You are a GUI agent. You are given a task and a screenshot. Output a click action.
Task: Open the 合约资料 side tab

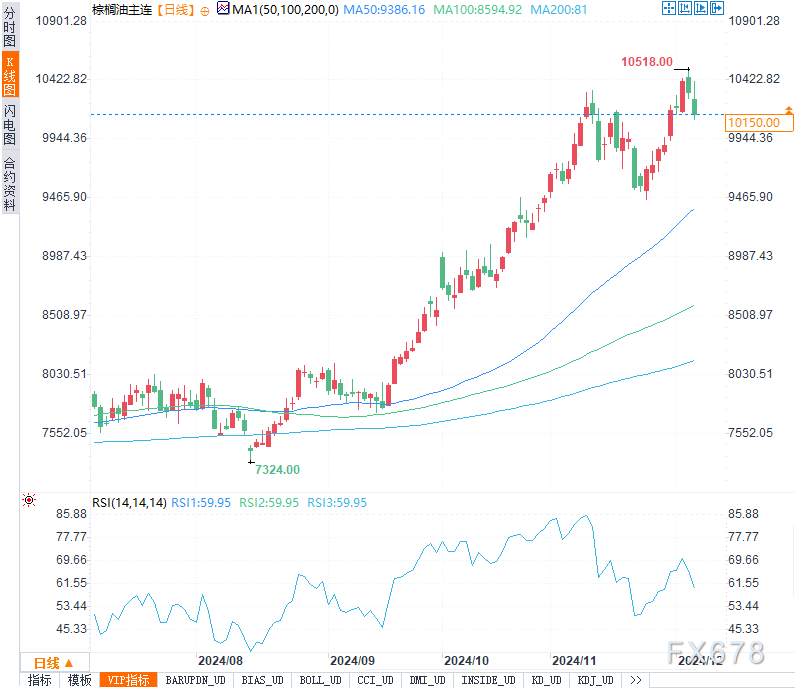pos(10,184)
